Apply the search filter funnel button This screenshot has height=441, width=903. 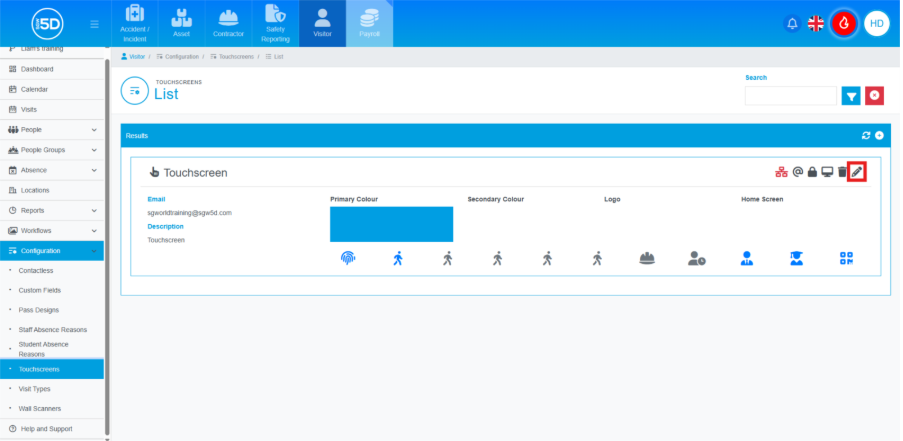[851, 96]
